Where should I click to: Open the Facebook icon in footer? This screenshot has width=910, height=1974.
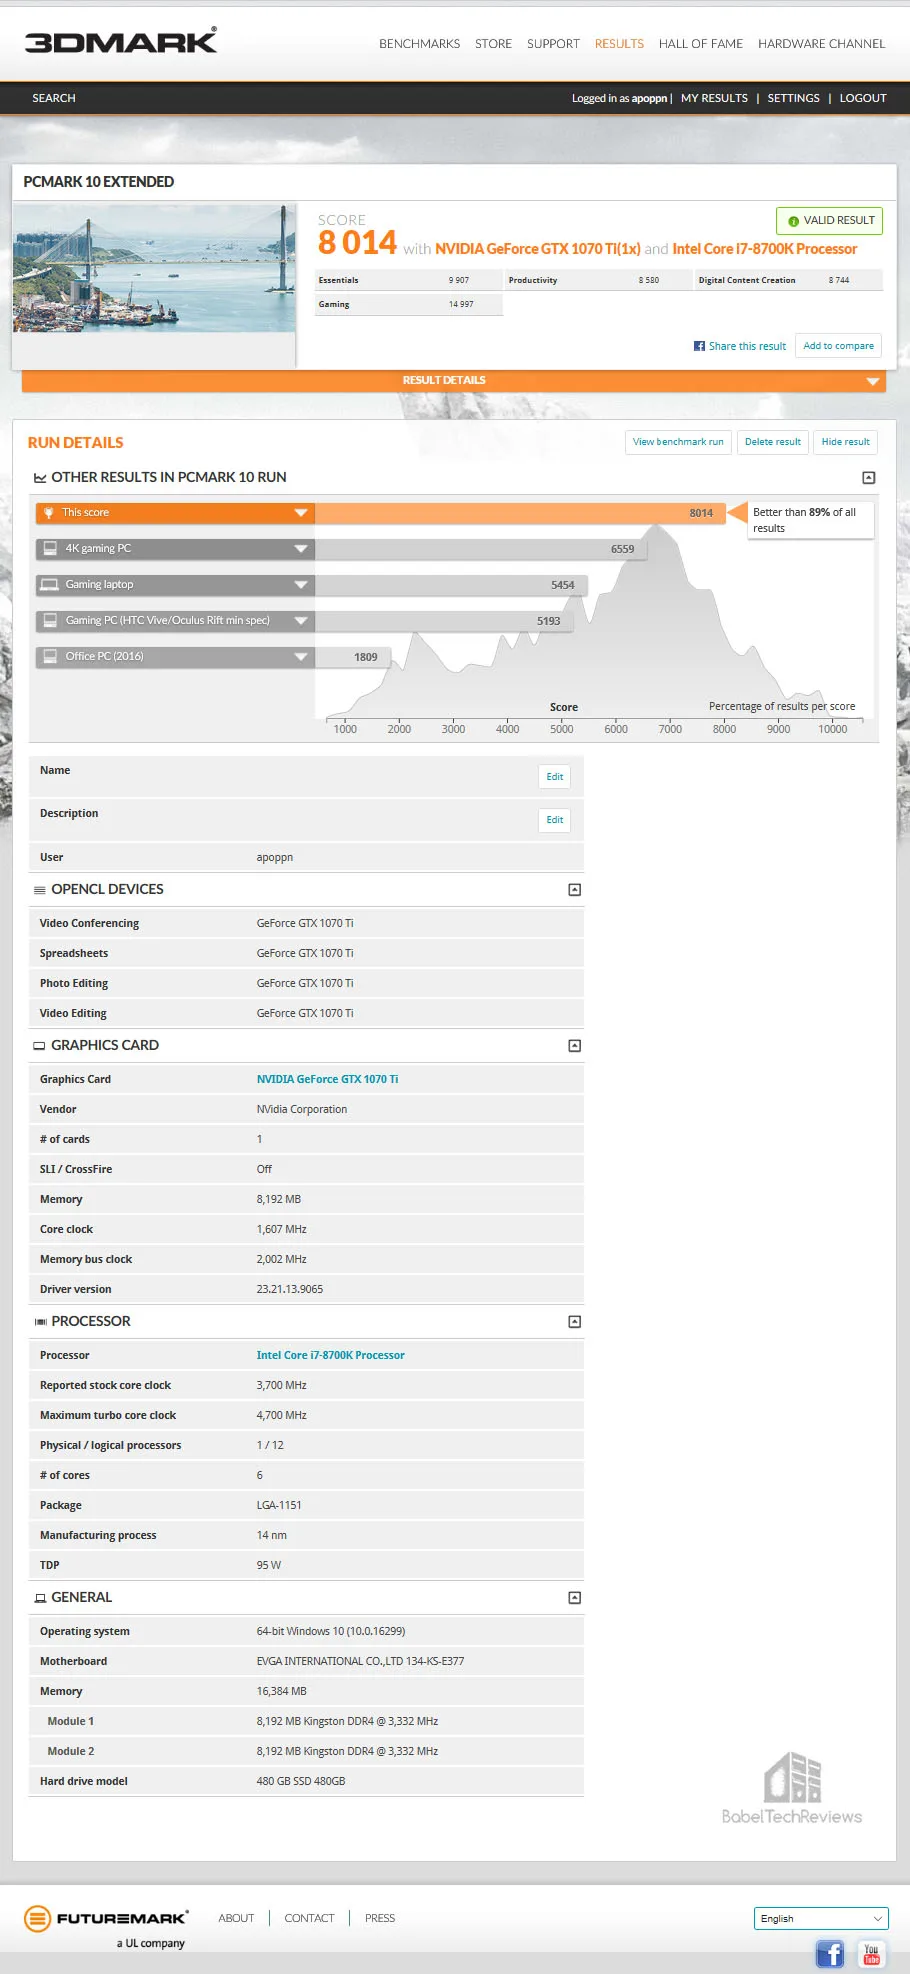click(830, 1953)
